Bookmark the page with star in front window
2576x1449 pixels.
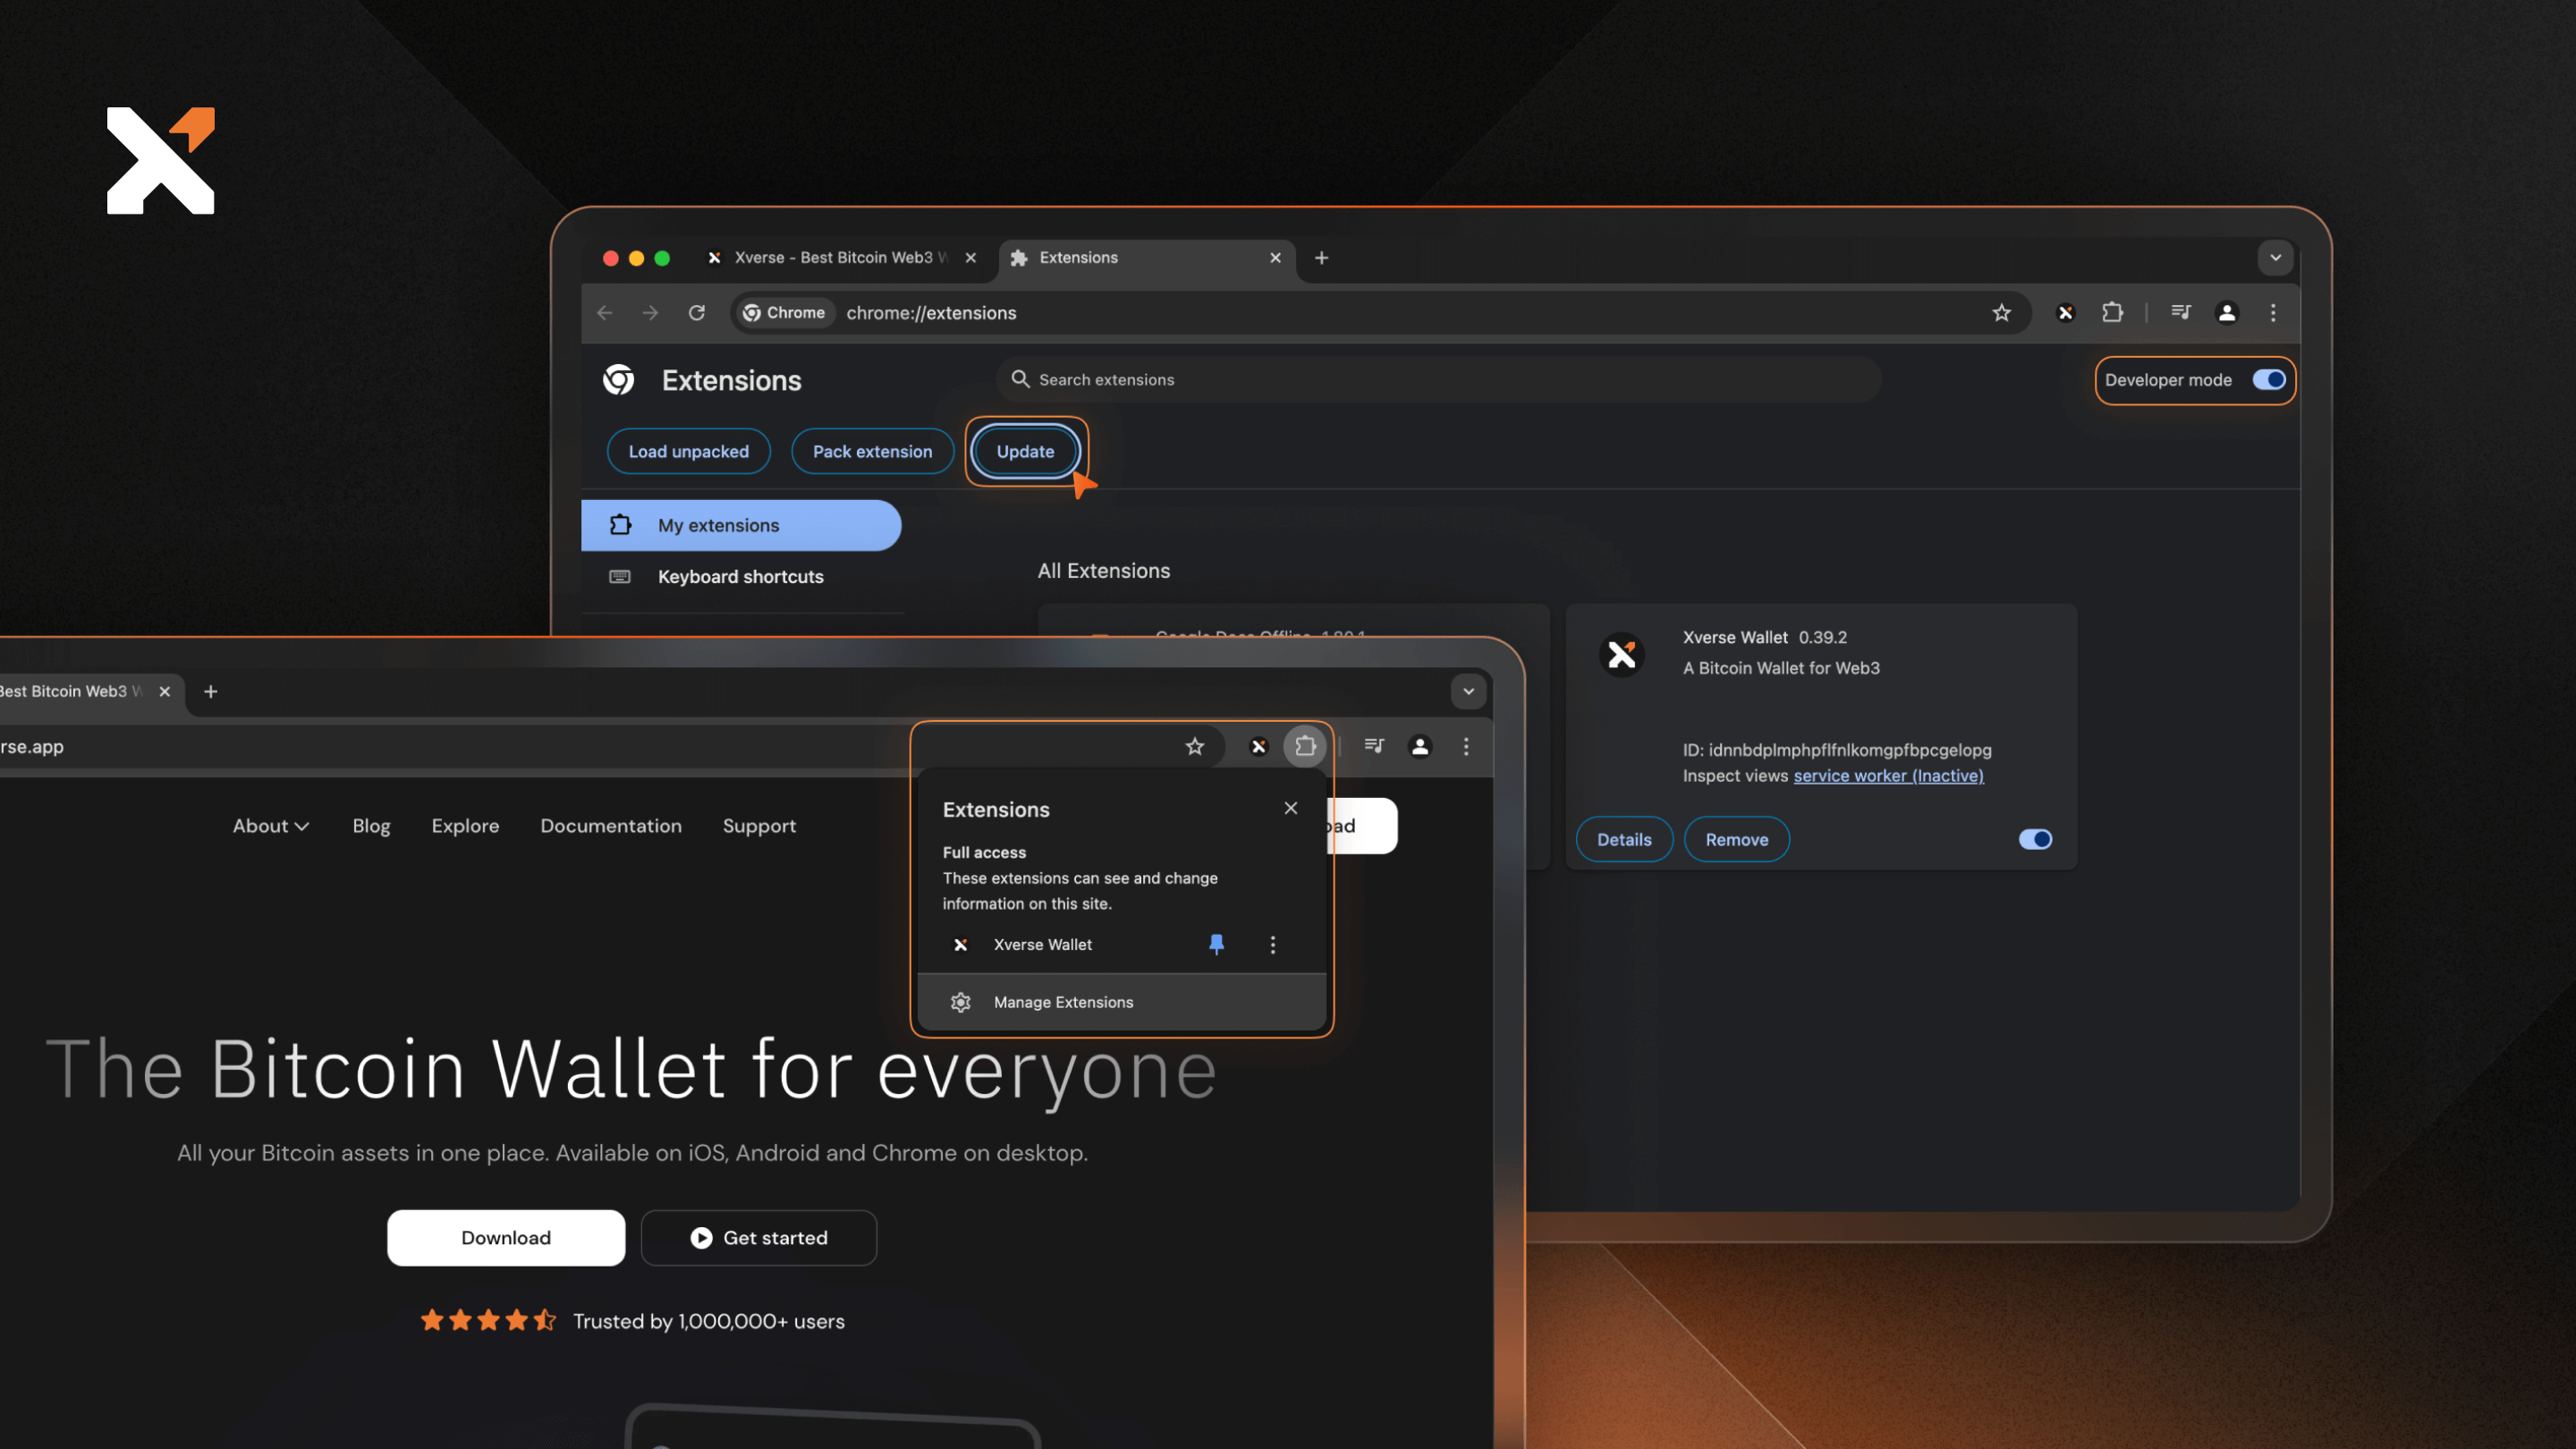[x=1194, y=746]
